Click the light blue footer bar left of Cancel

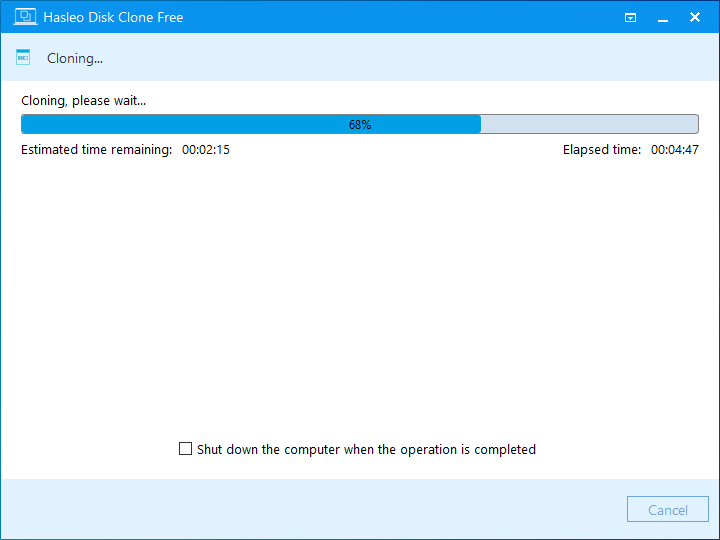(x=300, y=510)
